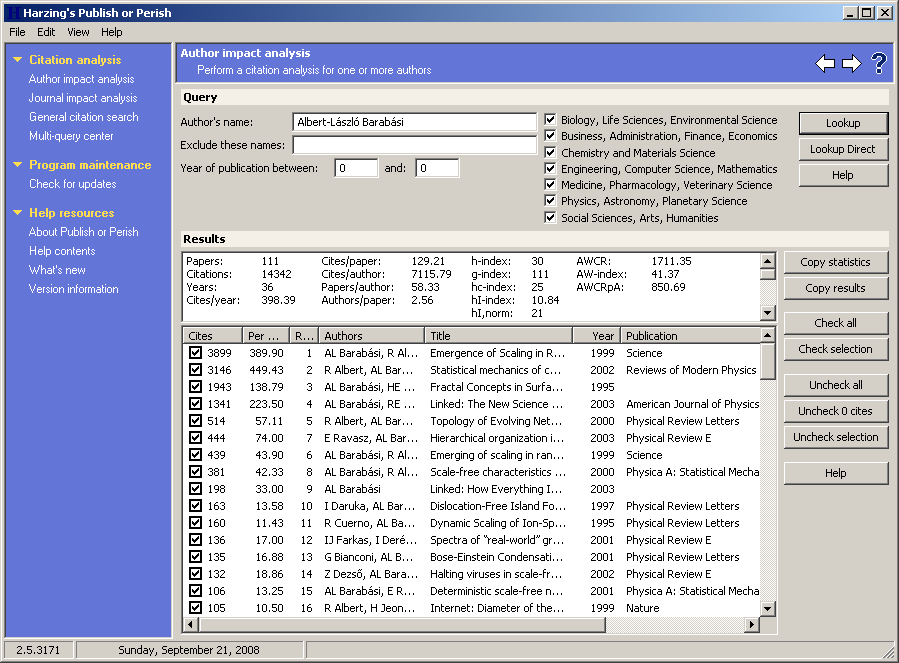Open About Publish or Perish
Viewport: 899px width, 663px height.
click(84, 232)
